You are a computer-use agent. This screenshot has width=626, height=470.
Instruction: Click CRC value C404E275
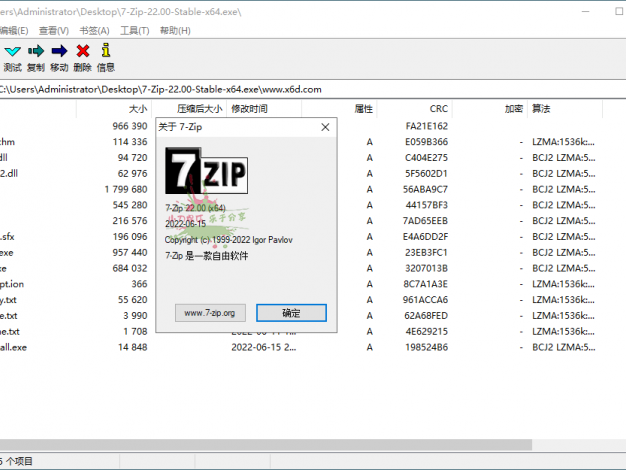pyautogui.click(x=426, y=158)
